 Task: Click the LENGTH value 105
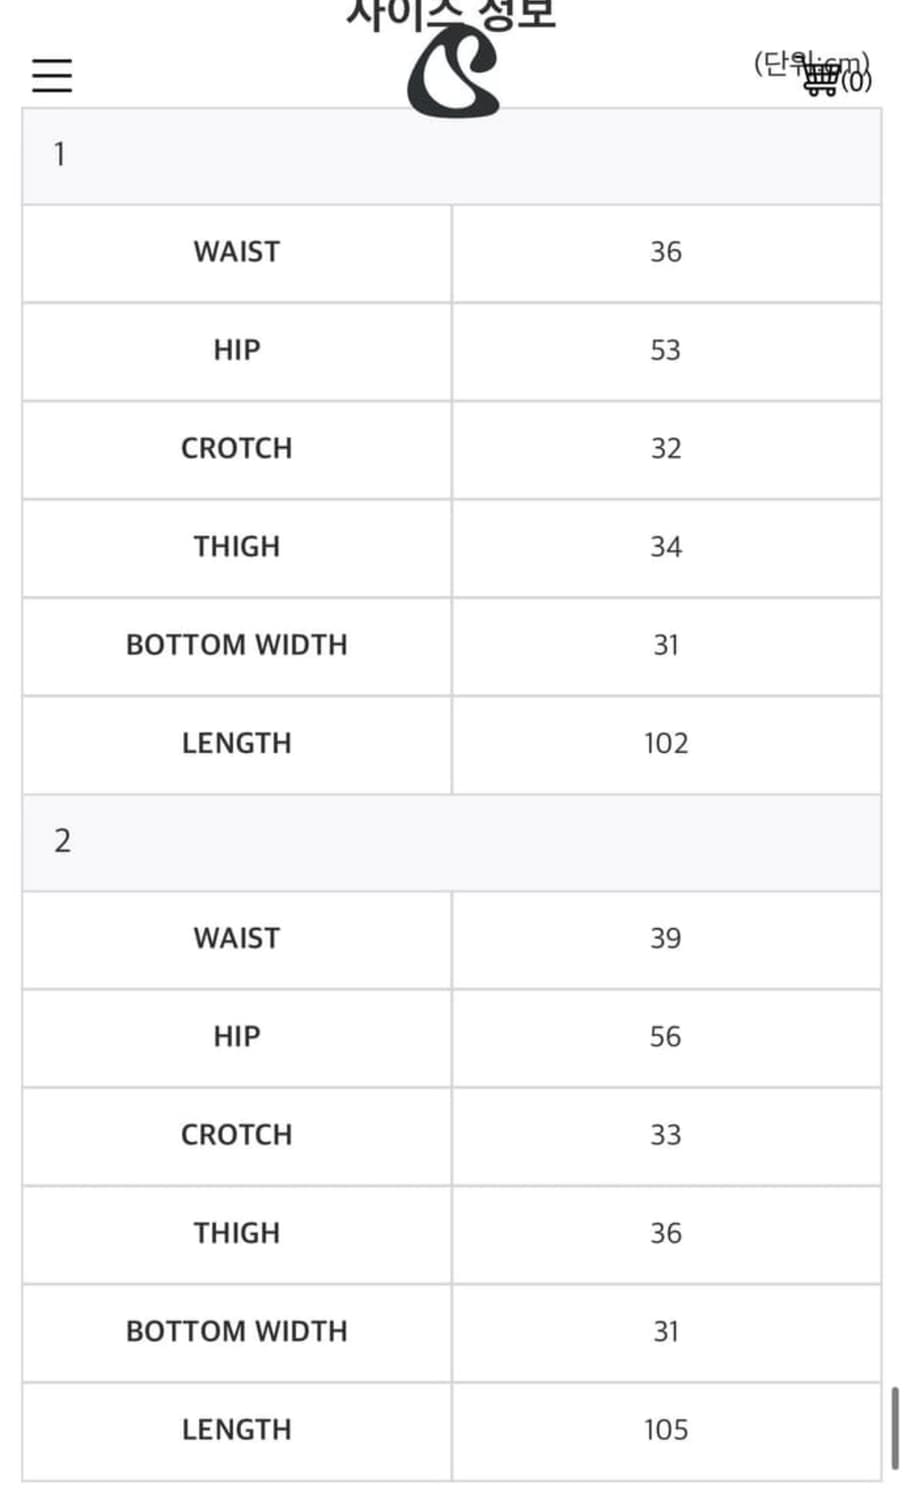(x=666, y=1430)
